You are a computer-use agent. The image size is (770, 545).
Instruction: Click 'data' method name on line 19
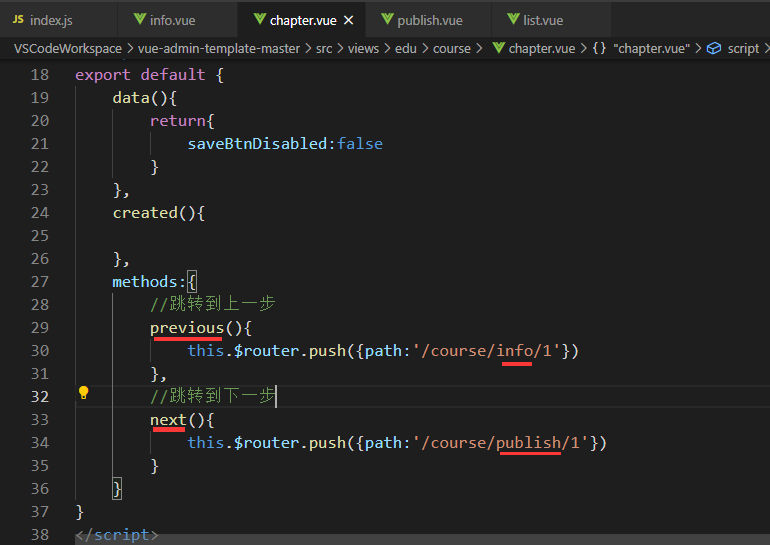(131, 98)
